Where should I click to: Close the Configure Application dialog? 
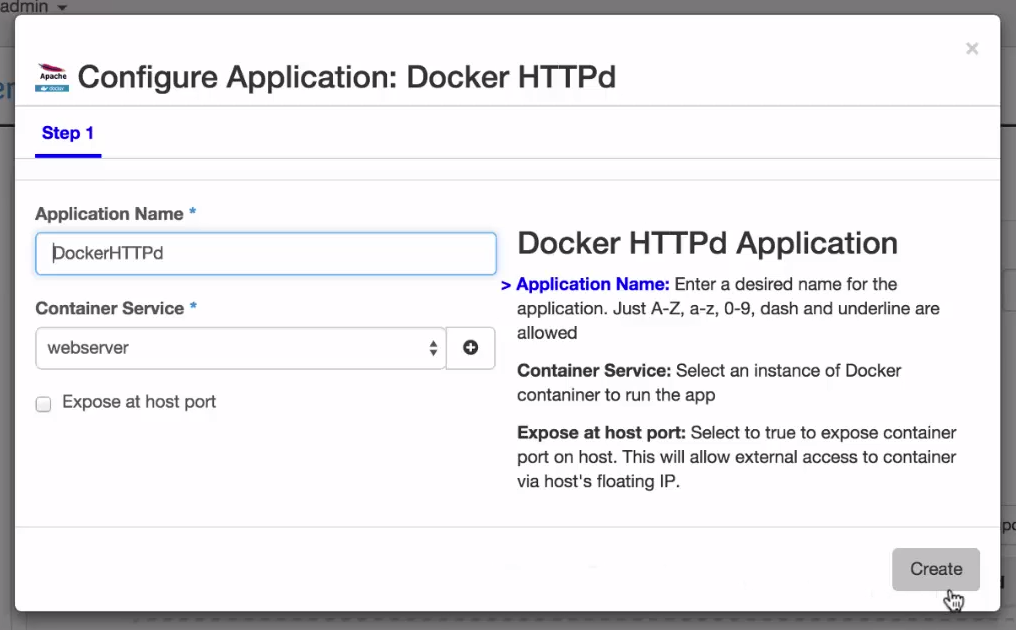[971, 49]
